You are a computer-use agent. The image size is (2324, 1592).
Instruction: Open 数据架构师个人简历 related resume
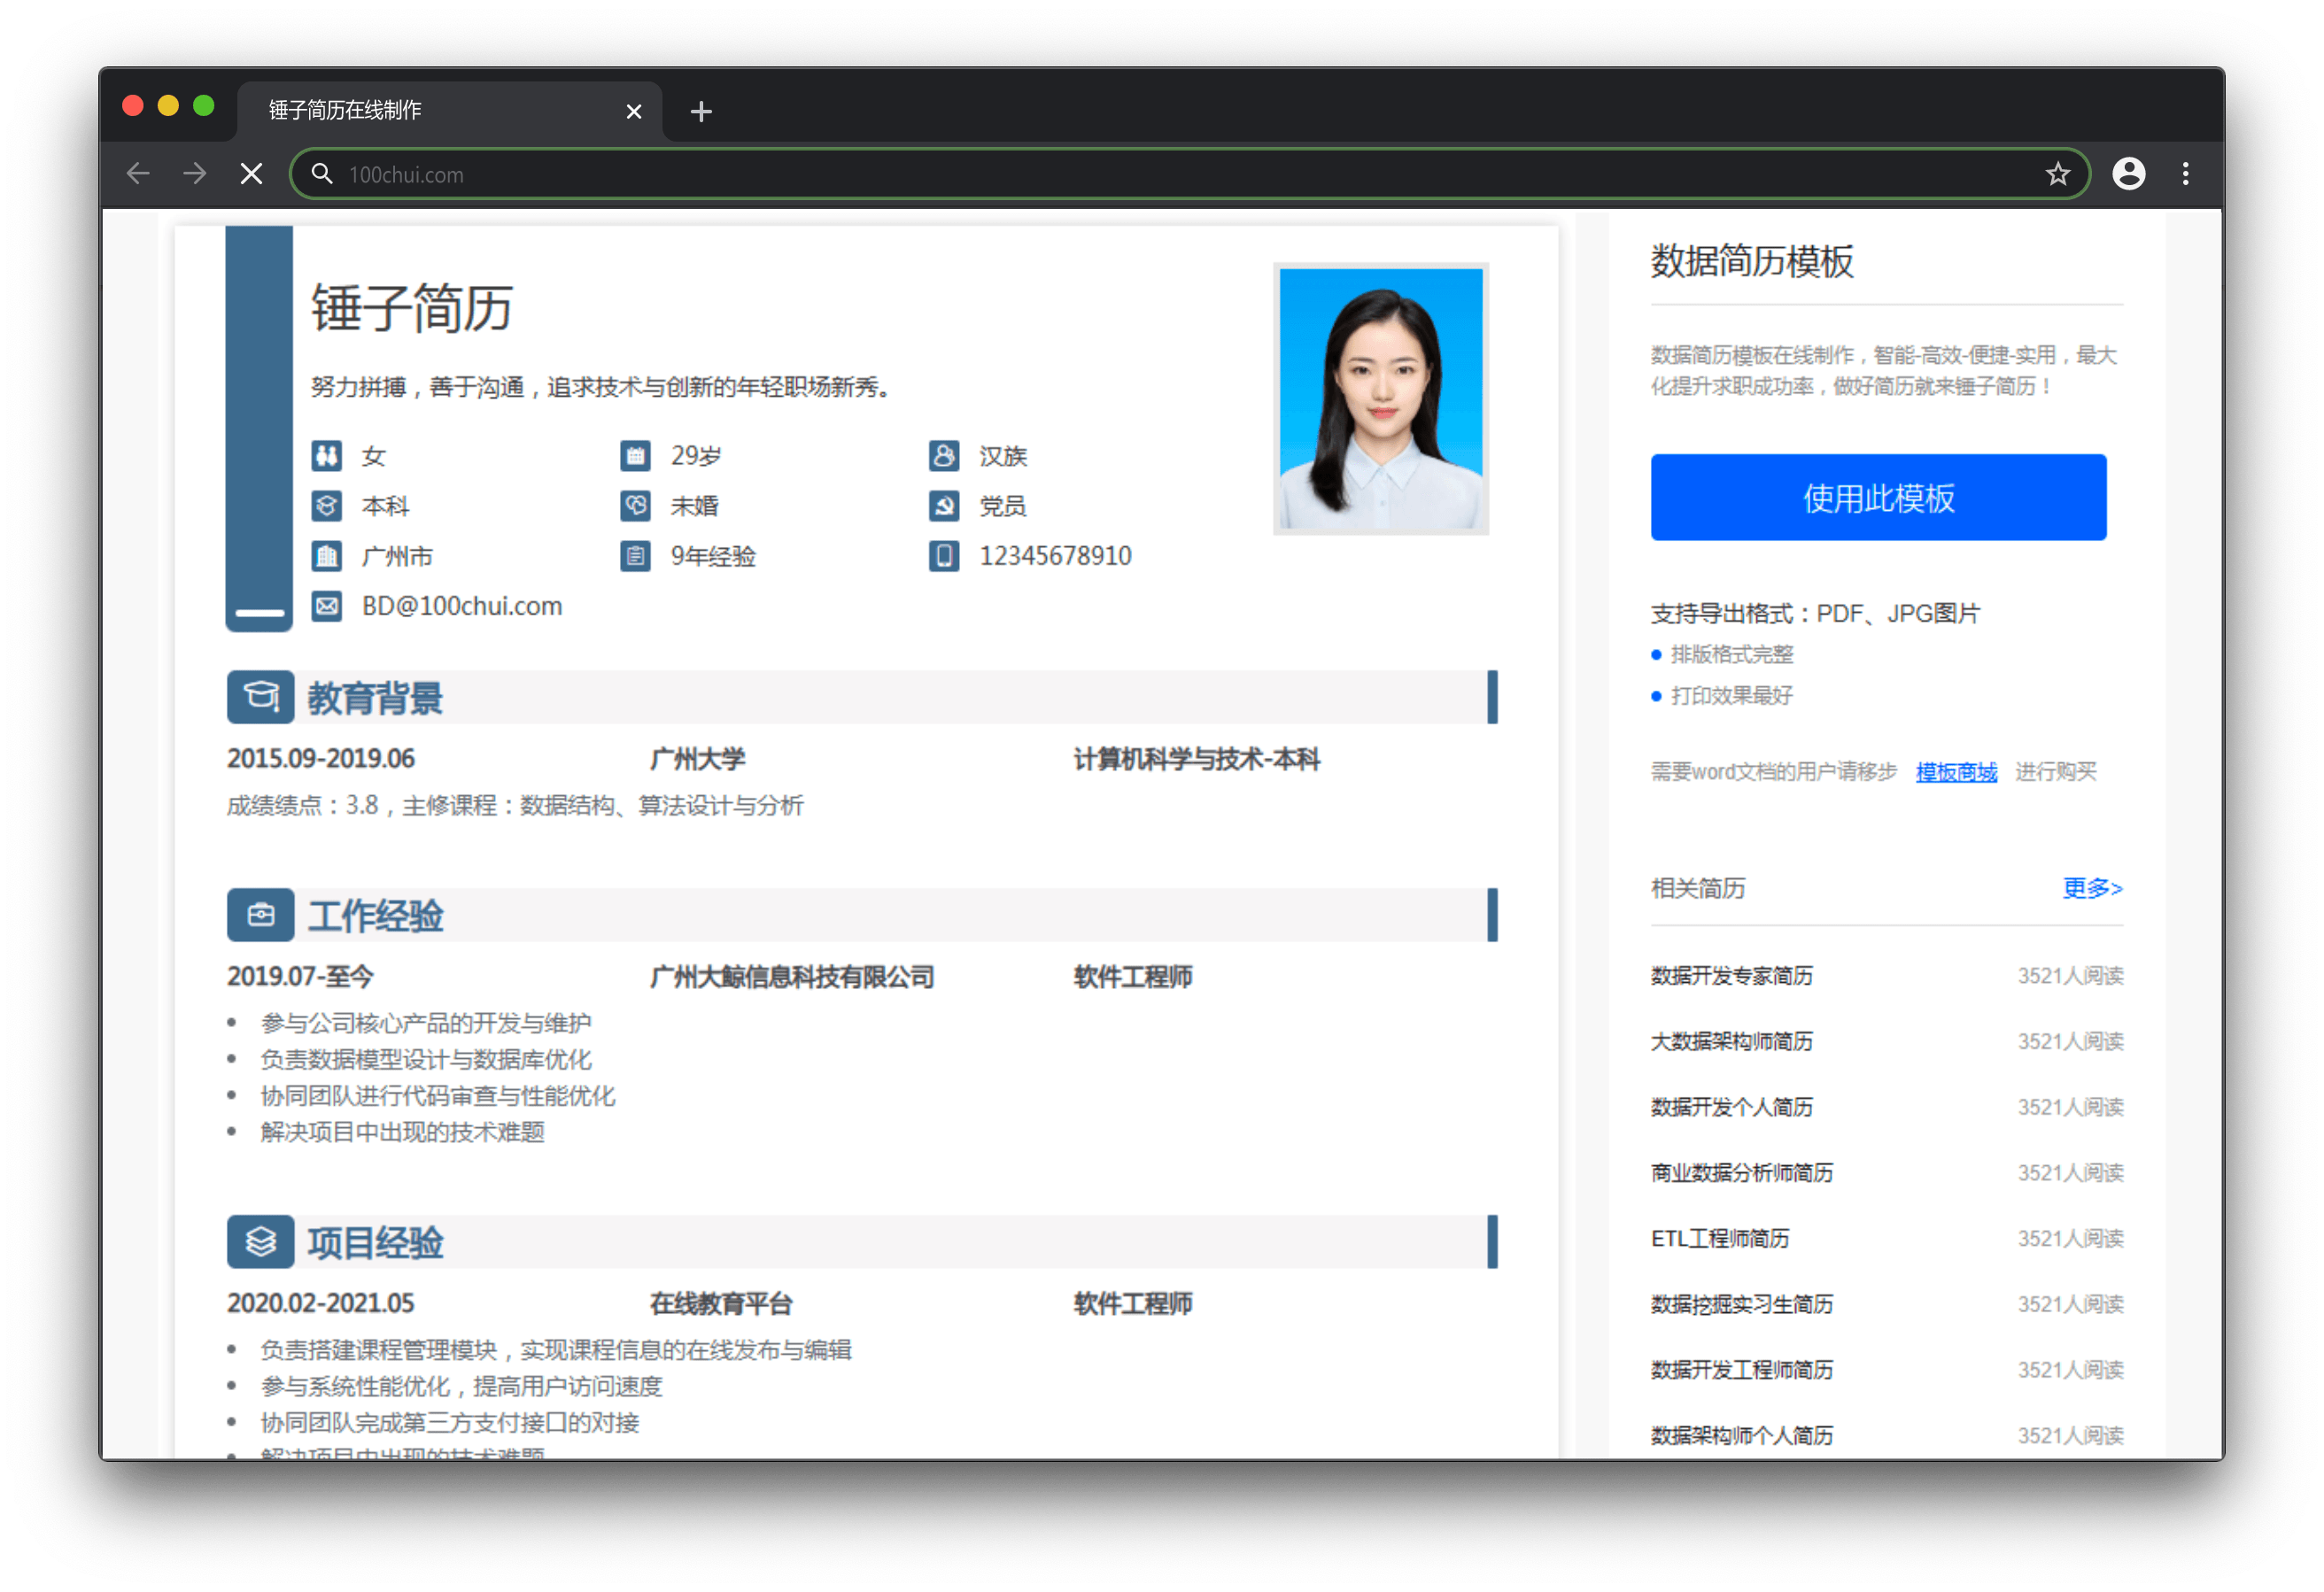click(1742, 1436)
